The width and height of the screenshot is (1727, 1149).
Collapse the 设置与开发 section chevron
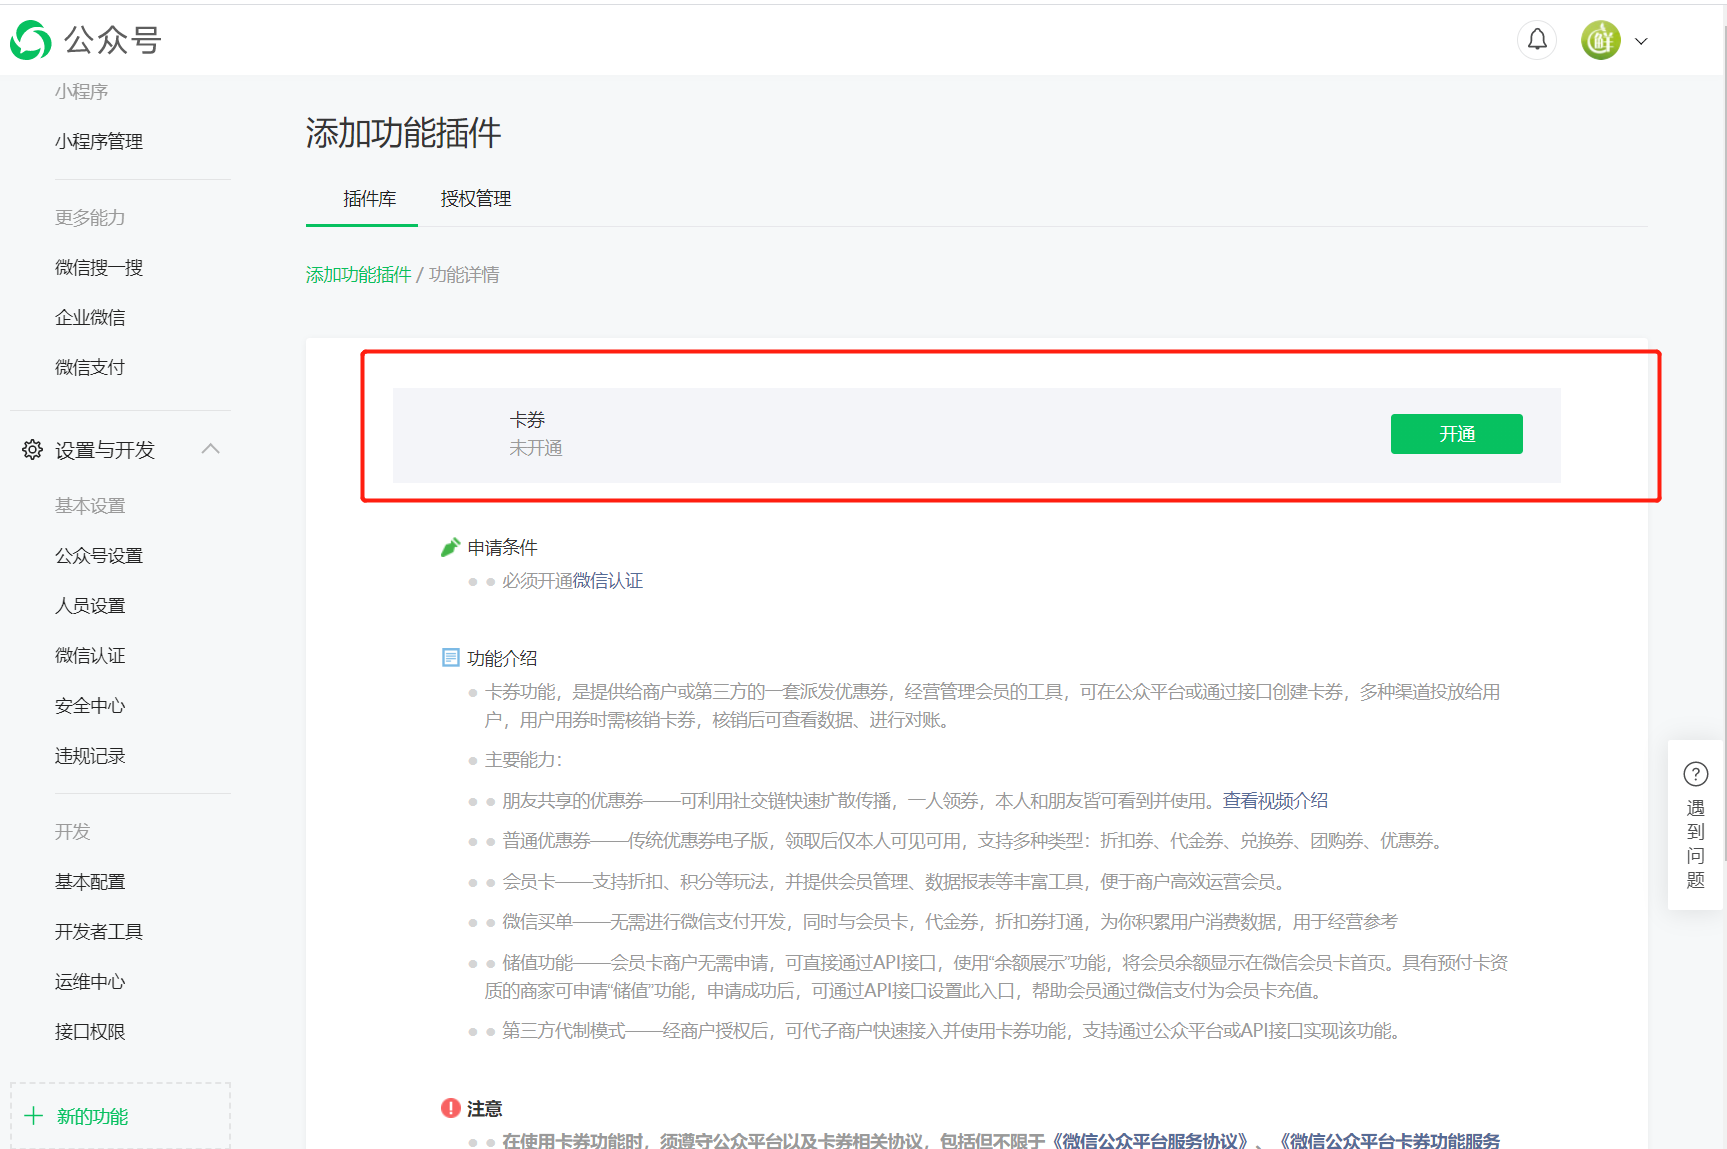tap(210, 449)
